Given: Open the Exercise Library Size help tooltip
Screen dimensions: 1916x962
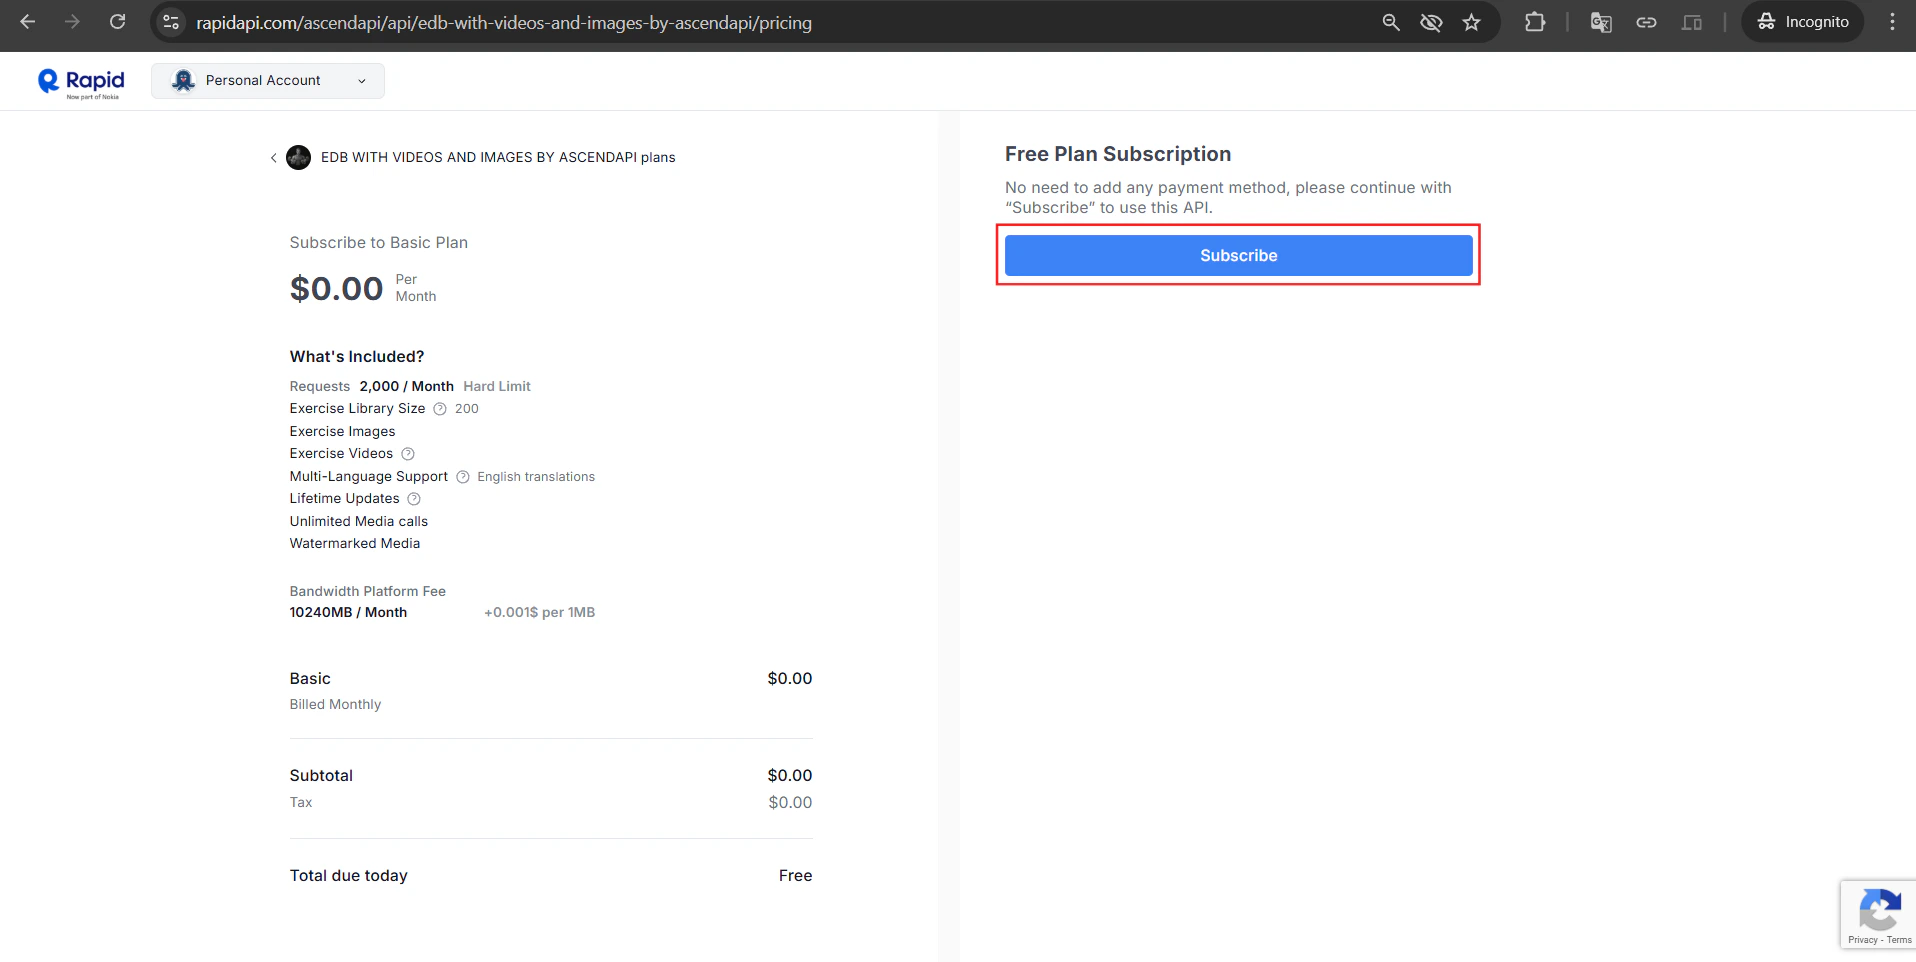Looking at the screenshot, I should pyautogui.click(x=439, y=409).
